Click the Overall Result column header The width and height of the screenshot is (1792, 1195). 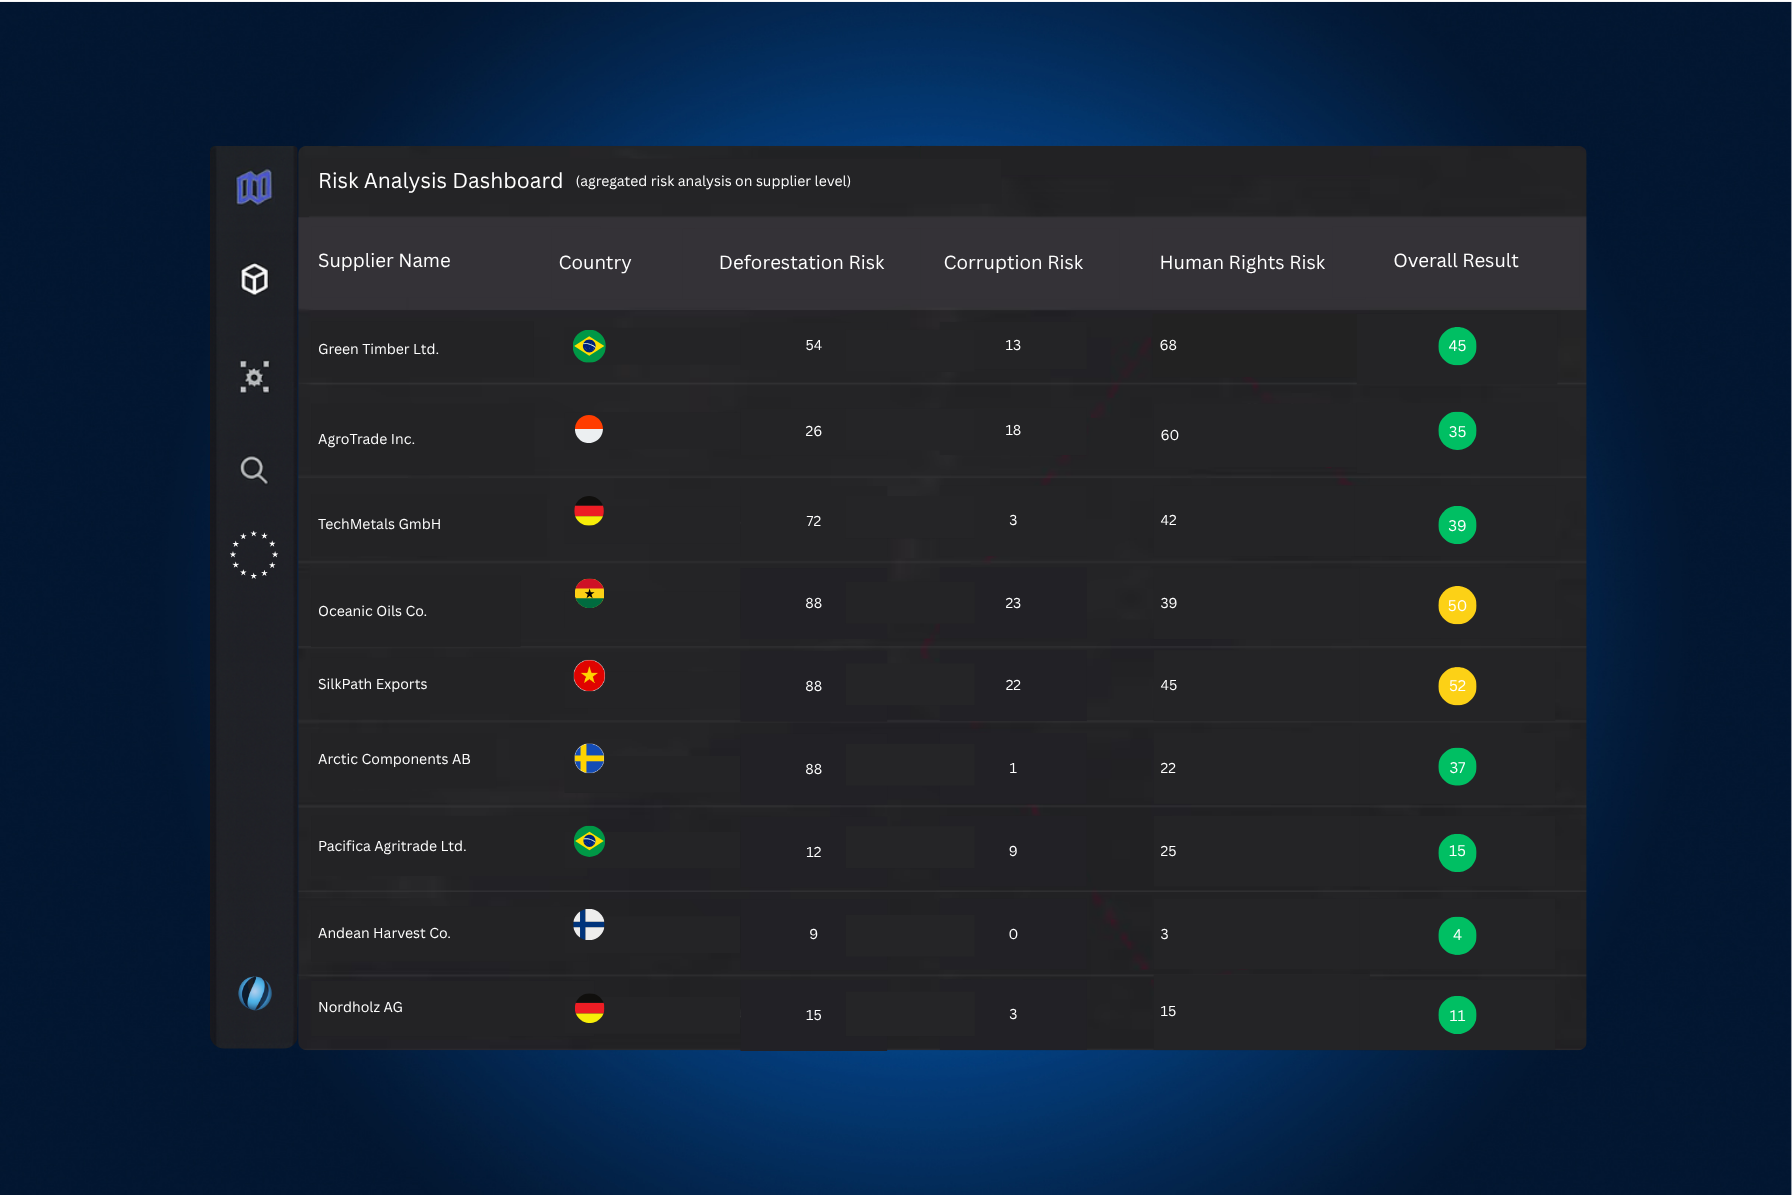coord(1455,261)
